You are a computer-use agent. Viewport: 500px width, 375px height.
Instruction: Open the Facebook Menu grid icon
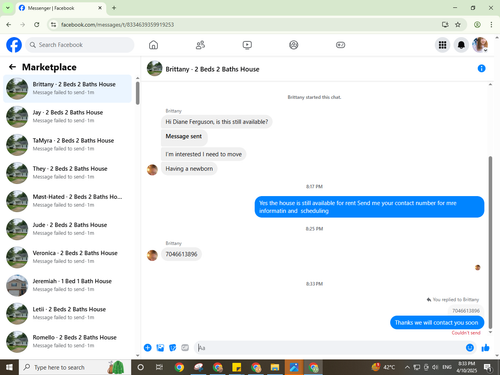point(442,45)
